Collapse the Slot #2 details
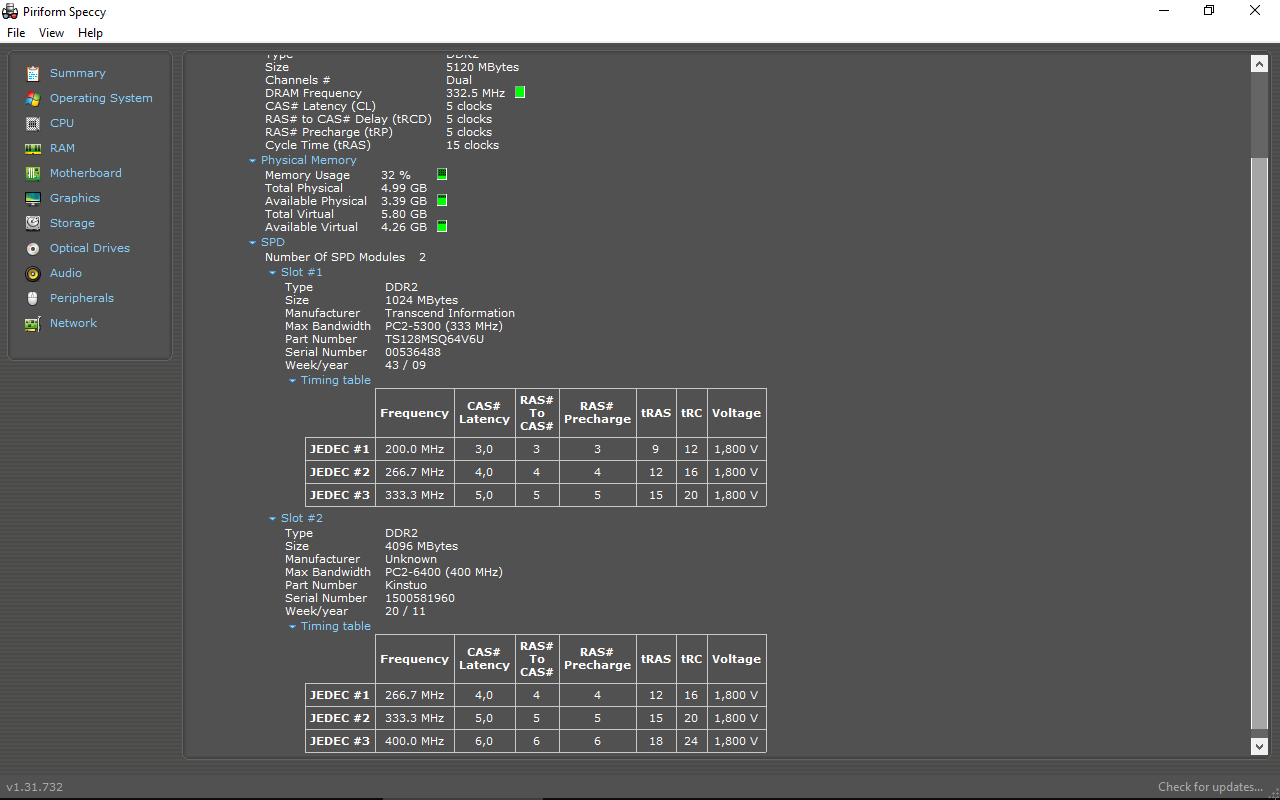The image size is (1280, 800). [x=272, y=519]
